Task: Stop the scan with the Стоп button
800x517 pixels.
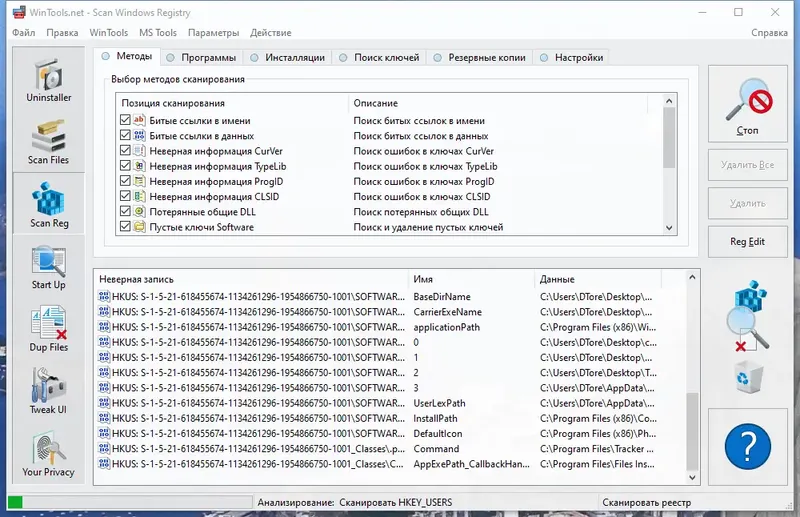Action: click(x=747, y=104)
